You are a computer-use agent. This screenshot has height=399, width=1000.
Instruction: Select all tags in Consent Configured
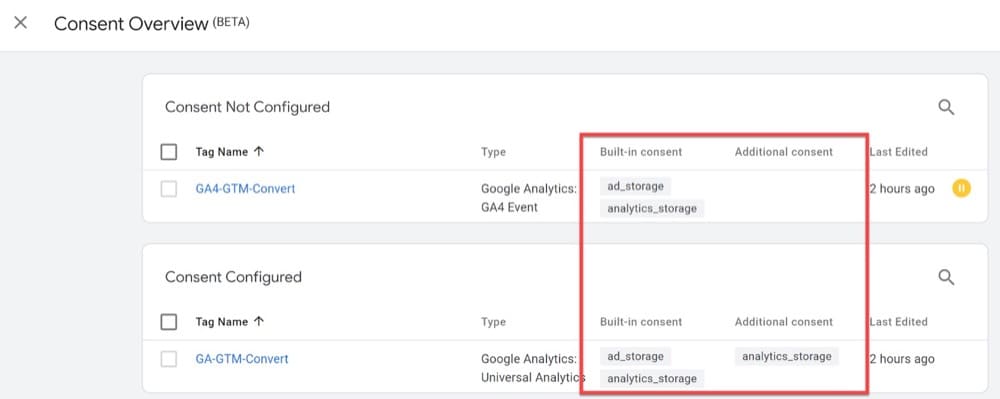[169, 322]
